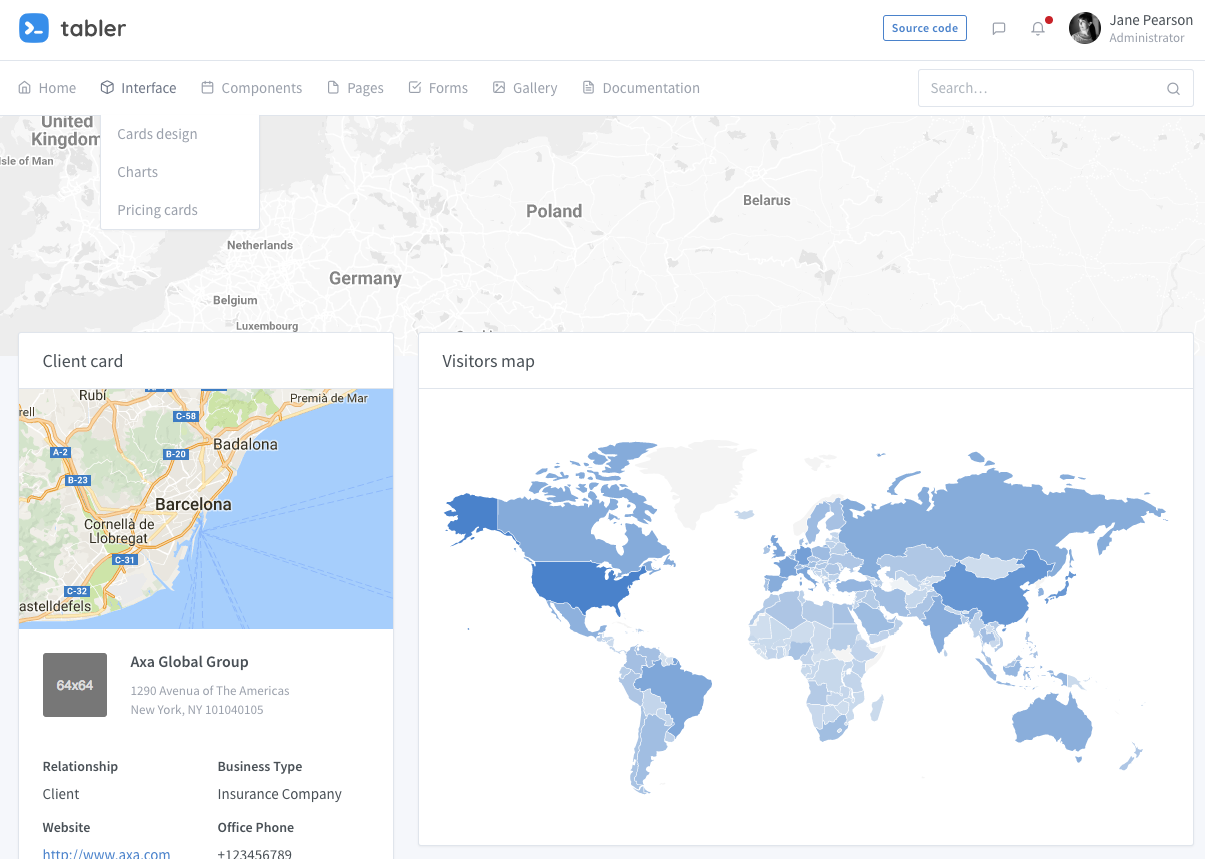Click the Insurance Company value
Viewport: 1205px width, 859px height.
point(280,794)
